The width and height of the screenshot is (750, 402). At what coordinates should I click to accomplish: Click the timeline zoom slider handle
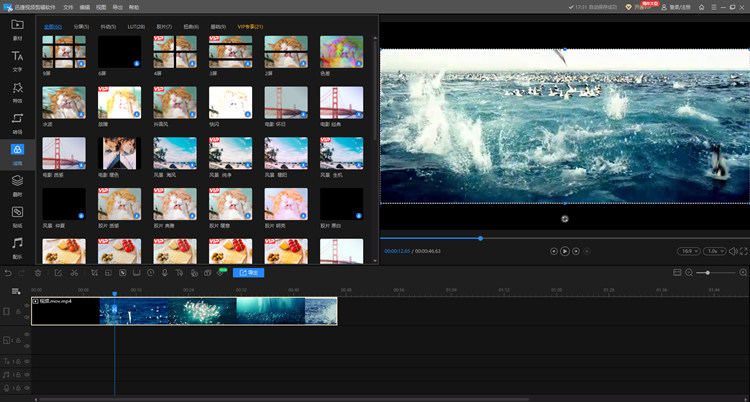pos(707,272)
